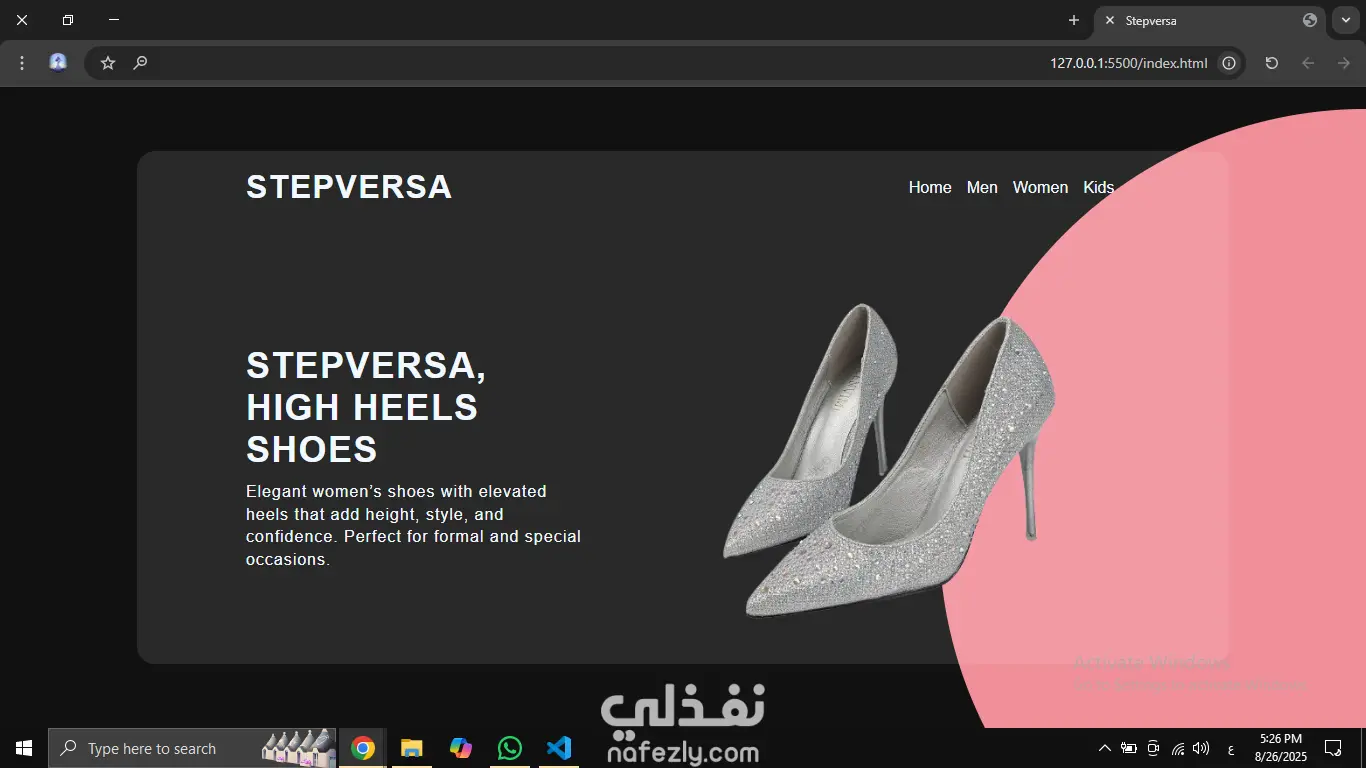Close the Chrome window
Image resolution: width=1366 pixels, height=768 pixels.
[x=22, y=20]
